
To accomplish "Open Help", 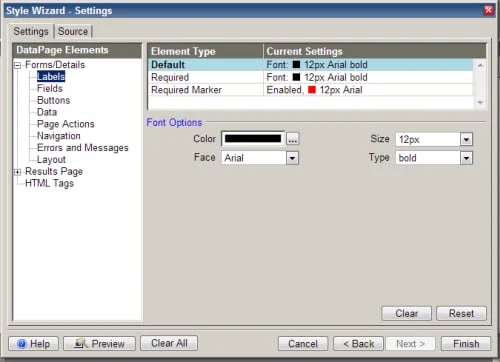I will click(33, 344).
